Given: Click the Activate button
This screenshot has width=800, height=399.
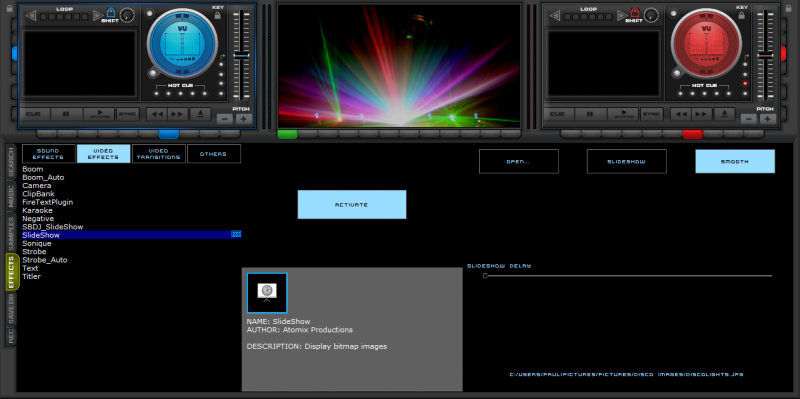Looking at the screenshot, I should click(352, 205).
